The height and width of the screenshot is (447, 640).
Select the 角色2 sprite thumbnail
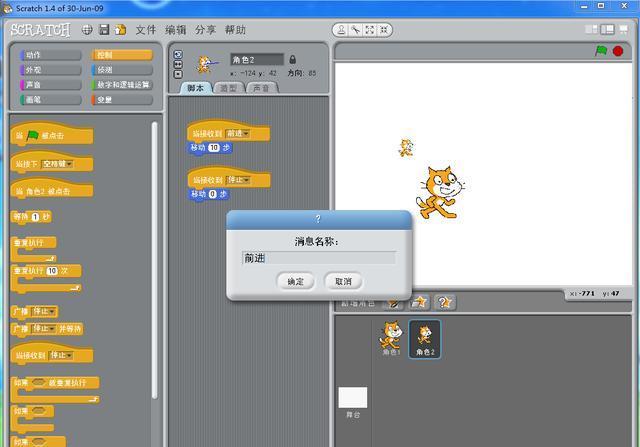424,339
